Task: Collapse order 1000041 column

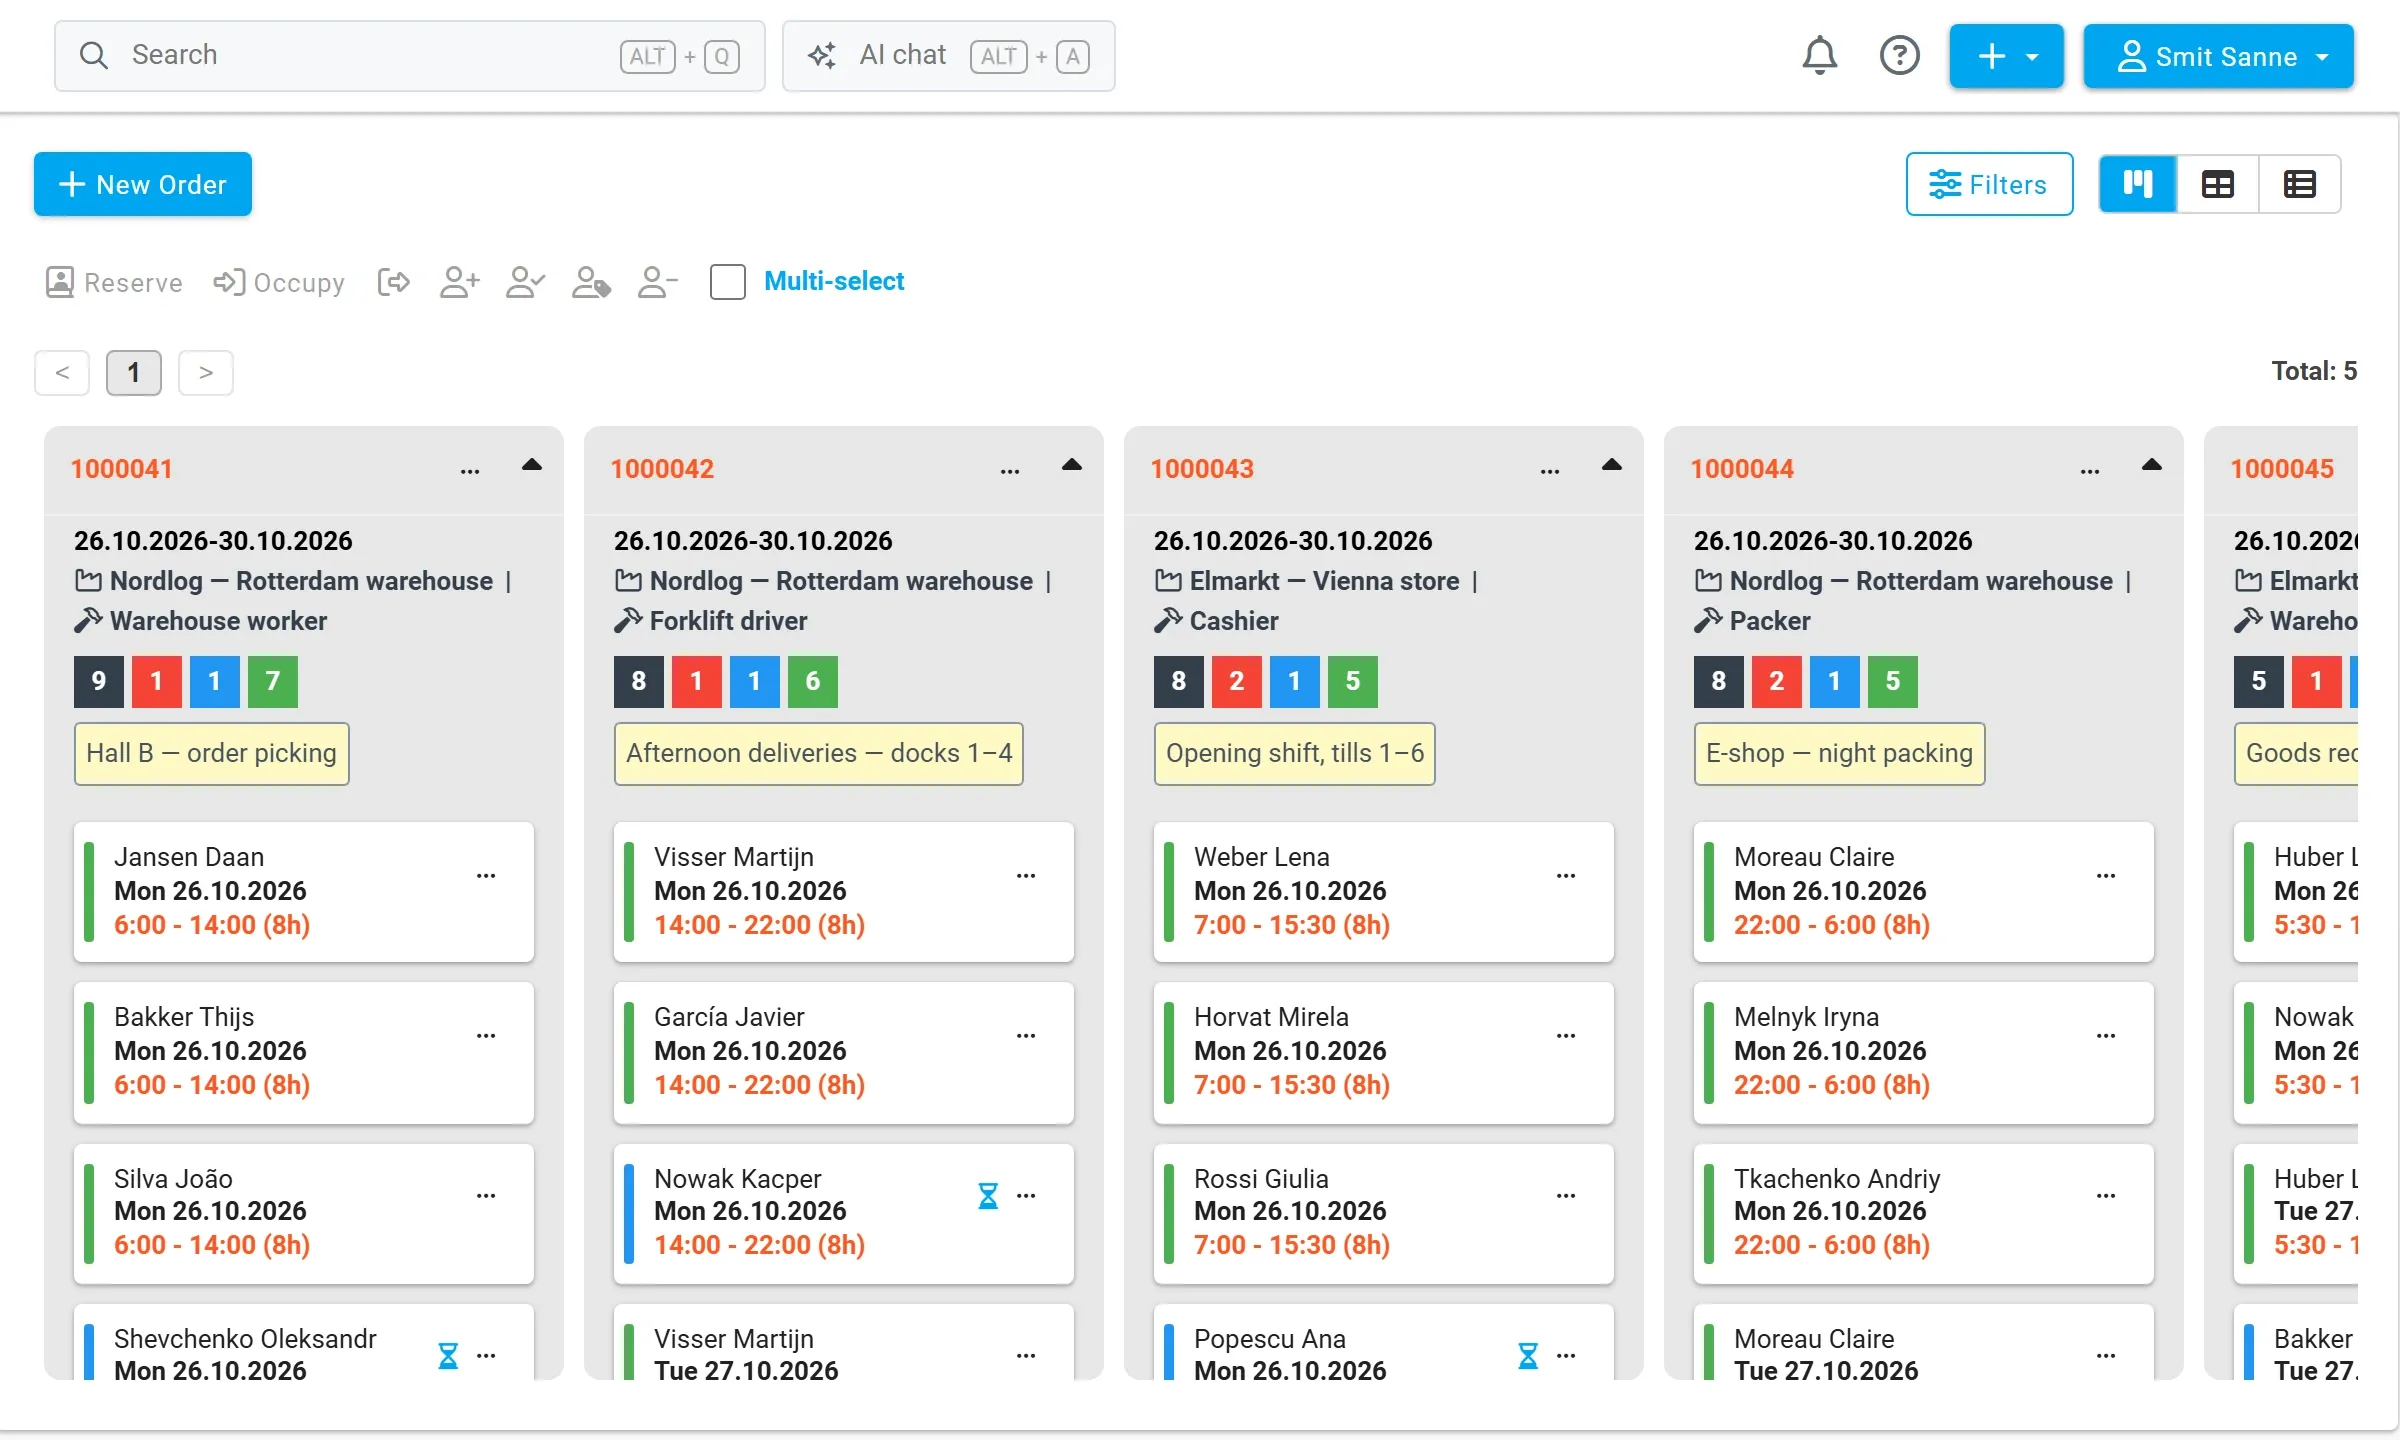Action: coord(532,465)
